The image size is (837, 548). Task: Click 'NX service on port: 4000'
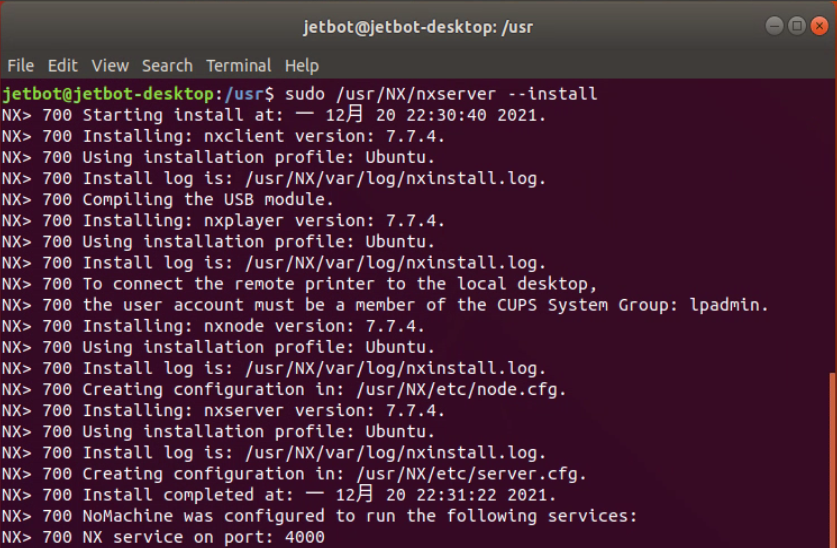203,537
